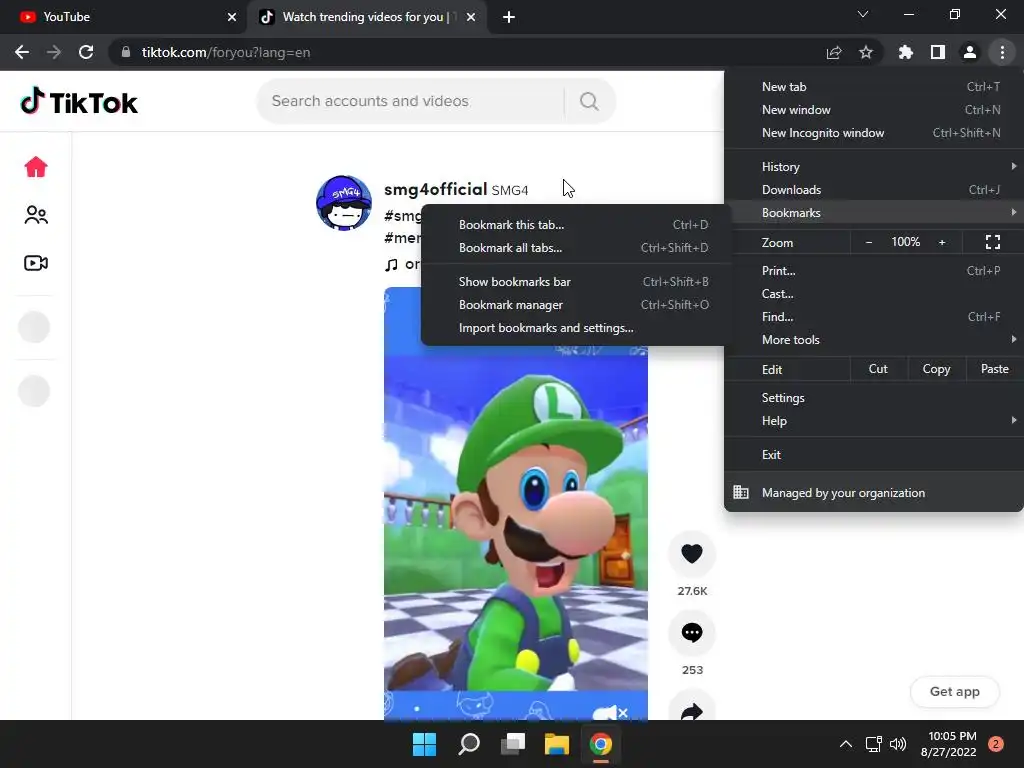Open the smg4official username link
This screenshot has height=768, width=1024.
(435, 189)
